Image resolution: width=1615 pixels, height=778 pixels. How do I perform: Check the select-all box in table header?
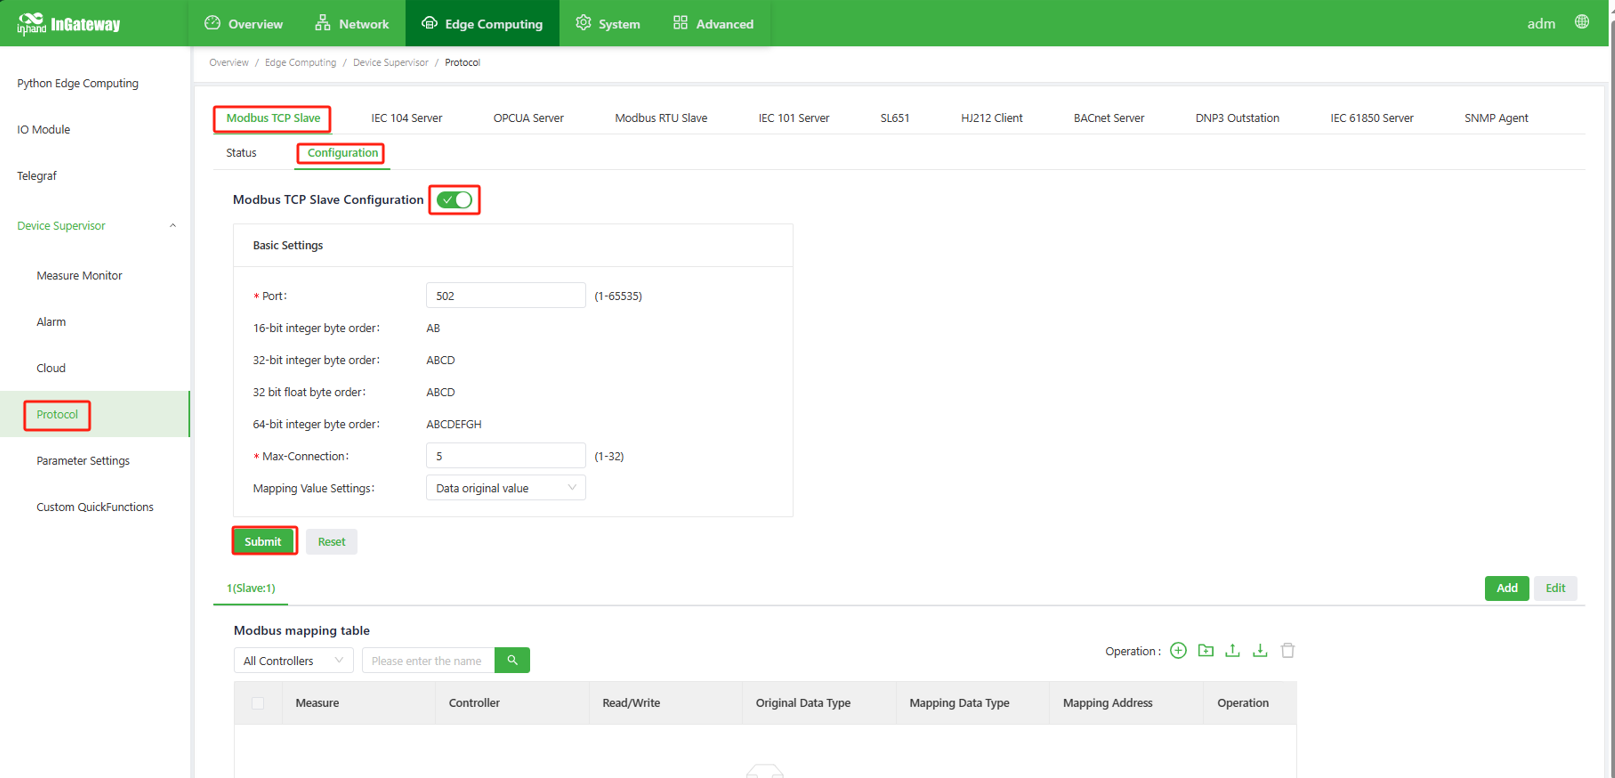[x=258, y=703]
